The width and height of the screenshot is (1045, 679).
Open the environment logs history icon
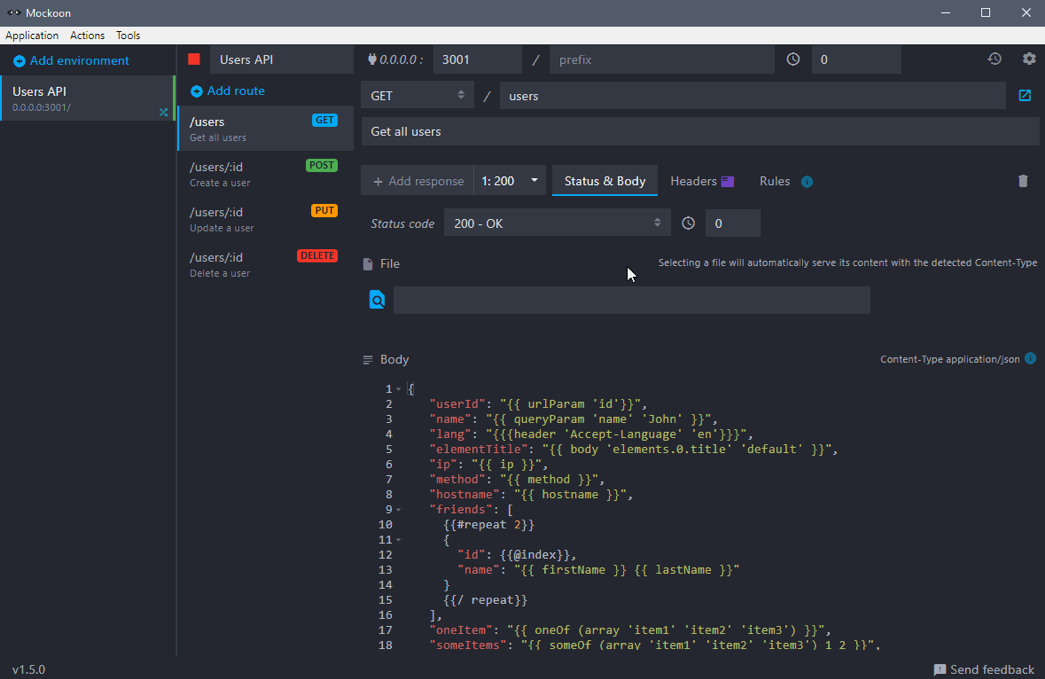click(x=994, y=59)
